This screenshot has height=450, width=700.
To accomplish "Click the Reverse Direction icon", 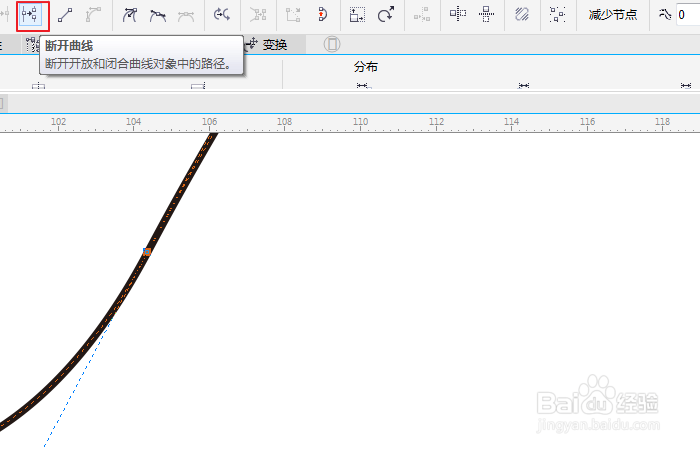I will click(x=222, y=15).
